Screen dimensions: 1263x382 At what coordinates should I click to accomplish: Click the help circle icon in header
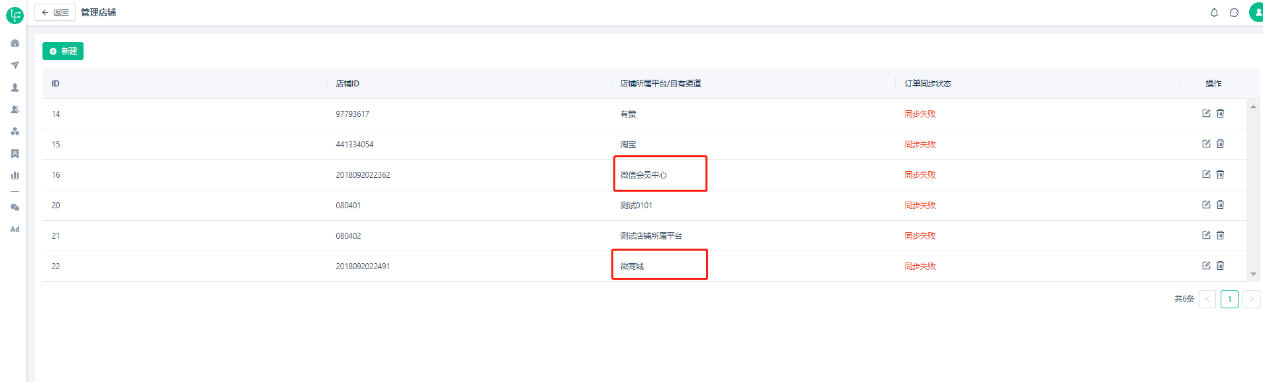[x=1235, y=12]
